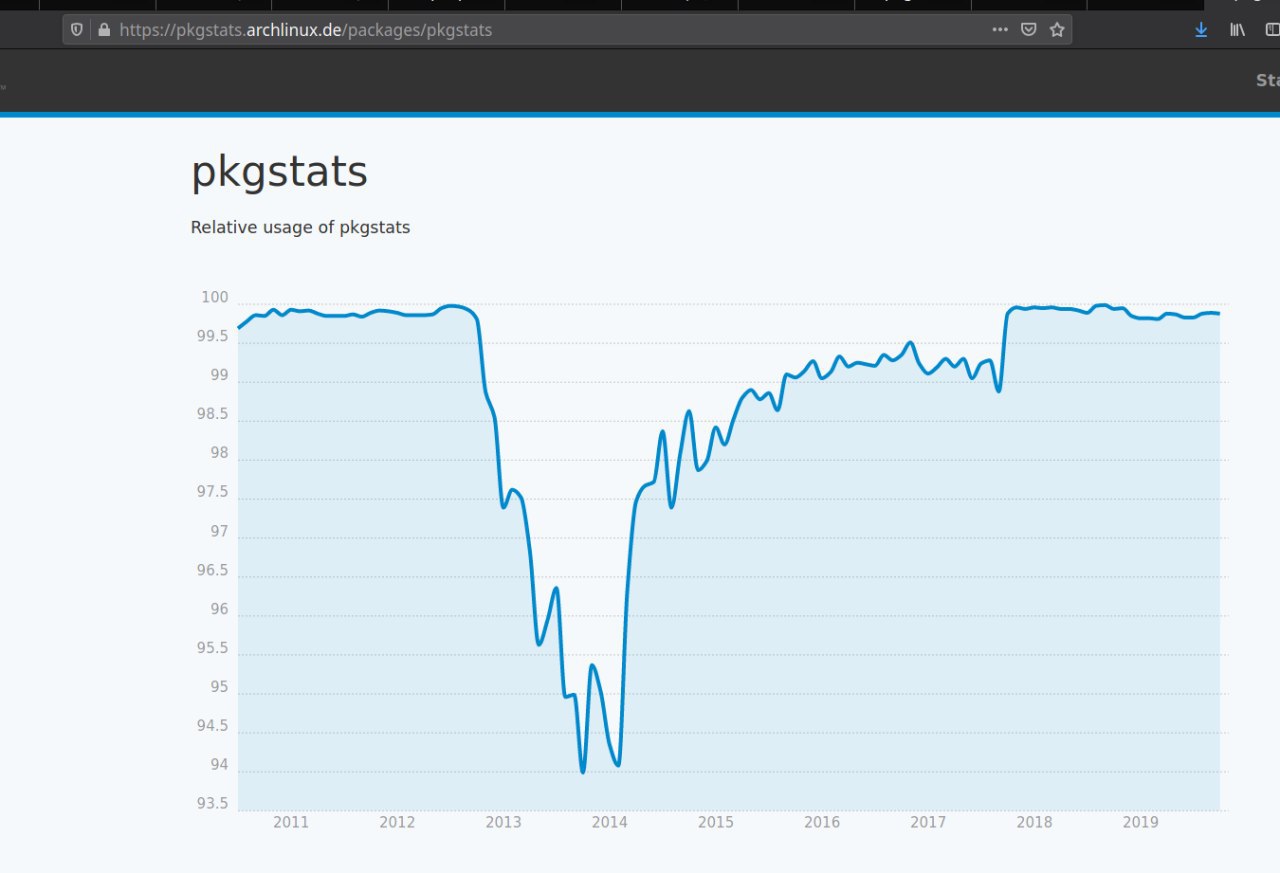This screenshot has height=873, width=1280.
Task: Click the pkgstats page heading
Action: (279, 173)
